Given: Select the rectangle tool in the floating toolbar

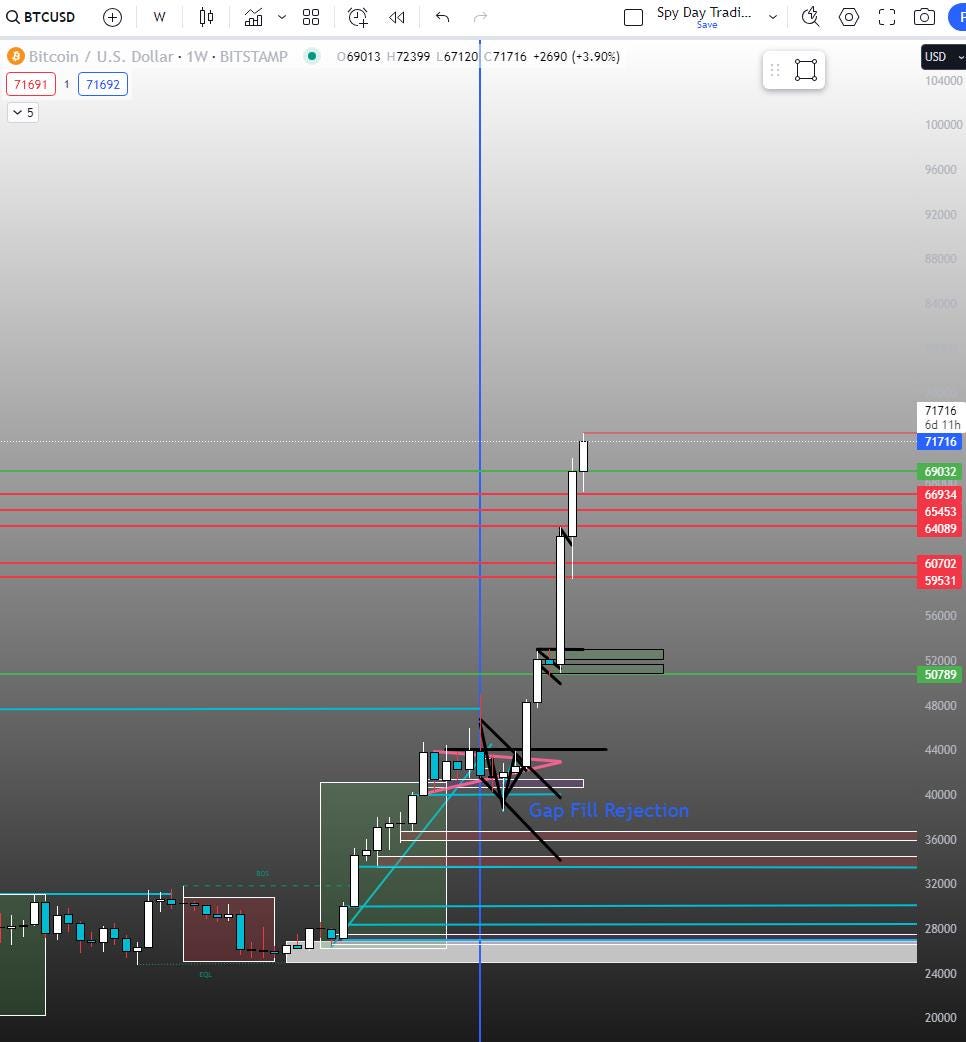Looking at the screenshot, I should coord(808,70).
